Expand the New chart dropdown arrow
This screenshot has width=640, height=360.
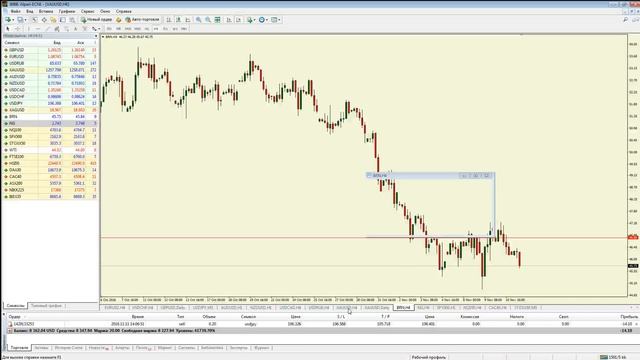(13, 20)
